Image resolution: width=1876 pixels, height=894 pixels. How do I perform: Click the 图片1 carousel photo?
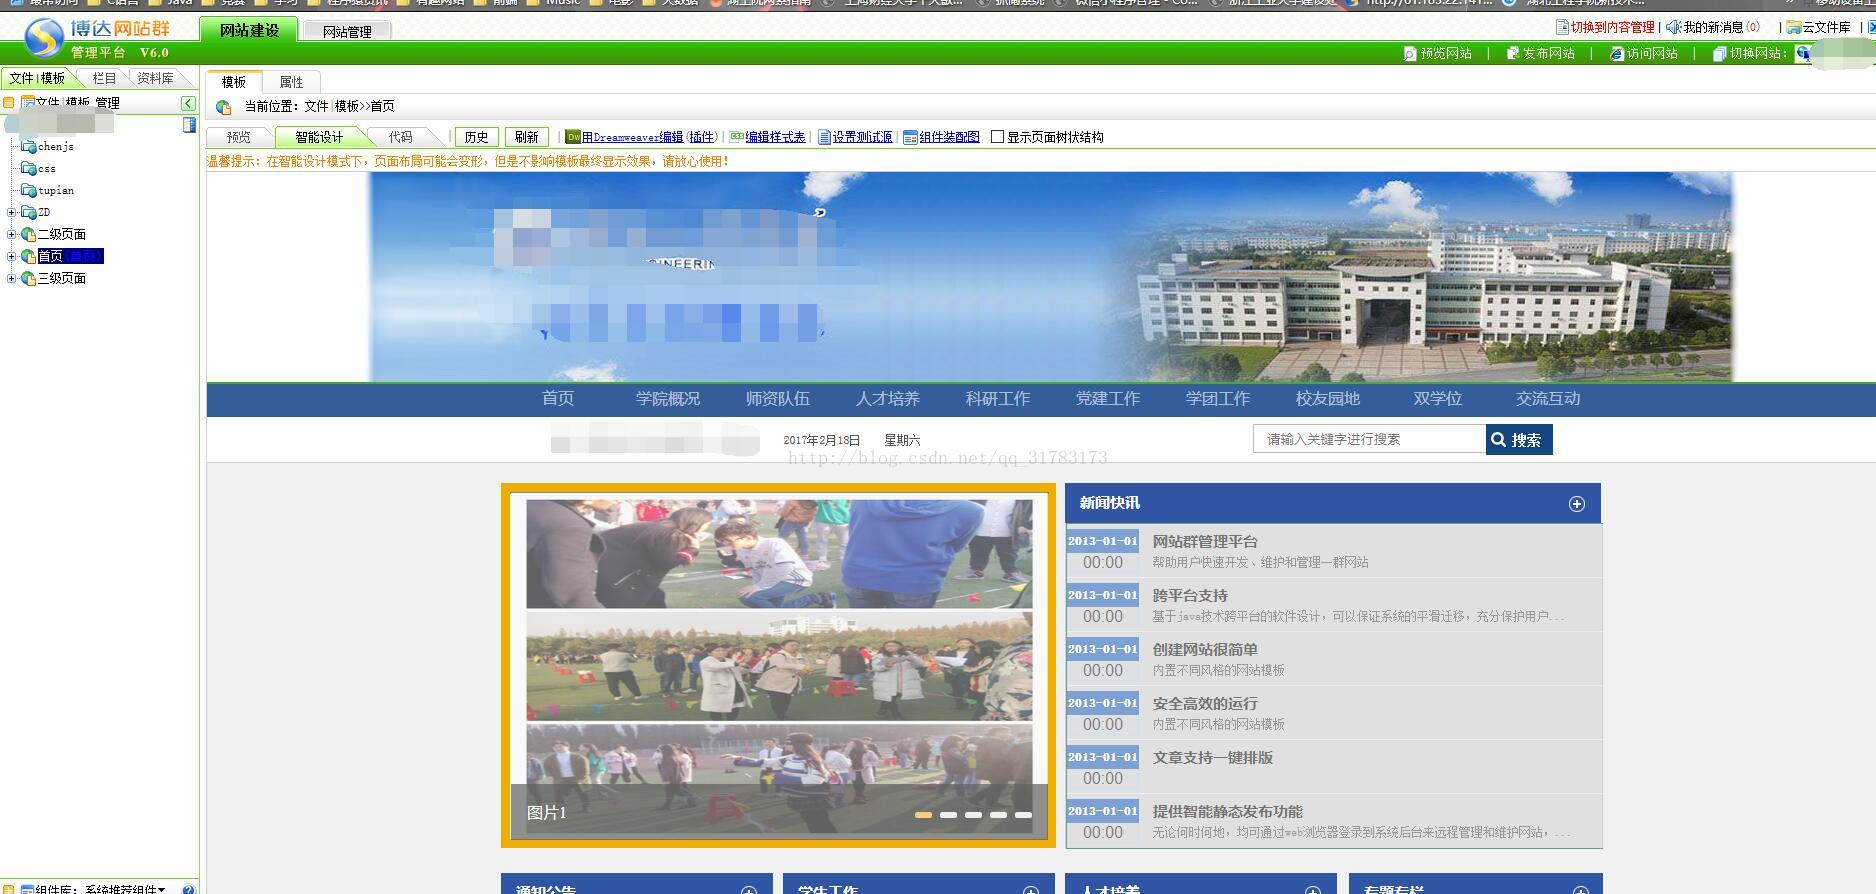[x=779, y=666]
